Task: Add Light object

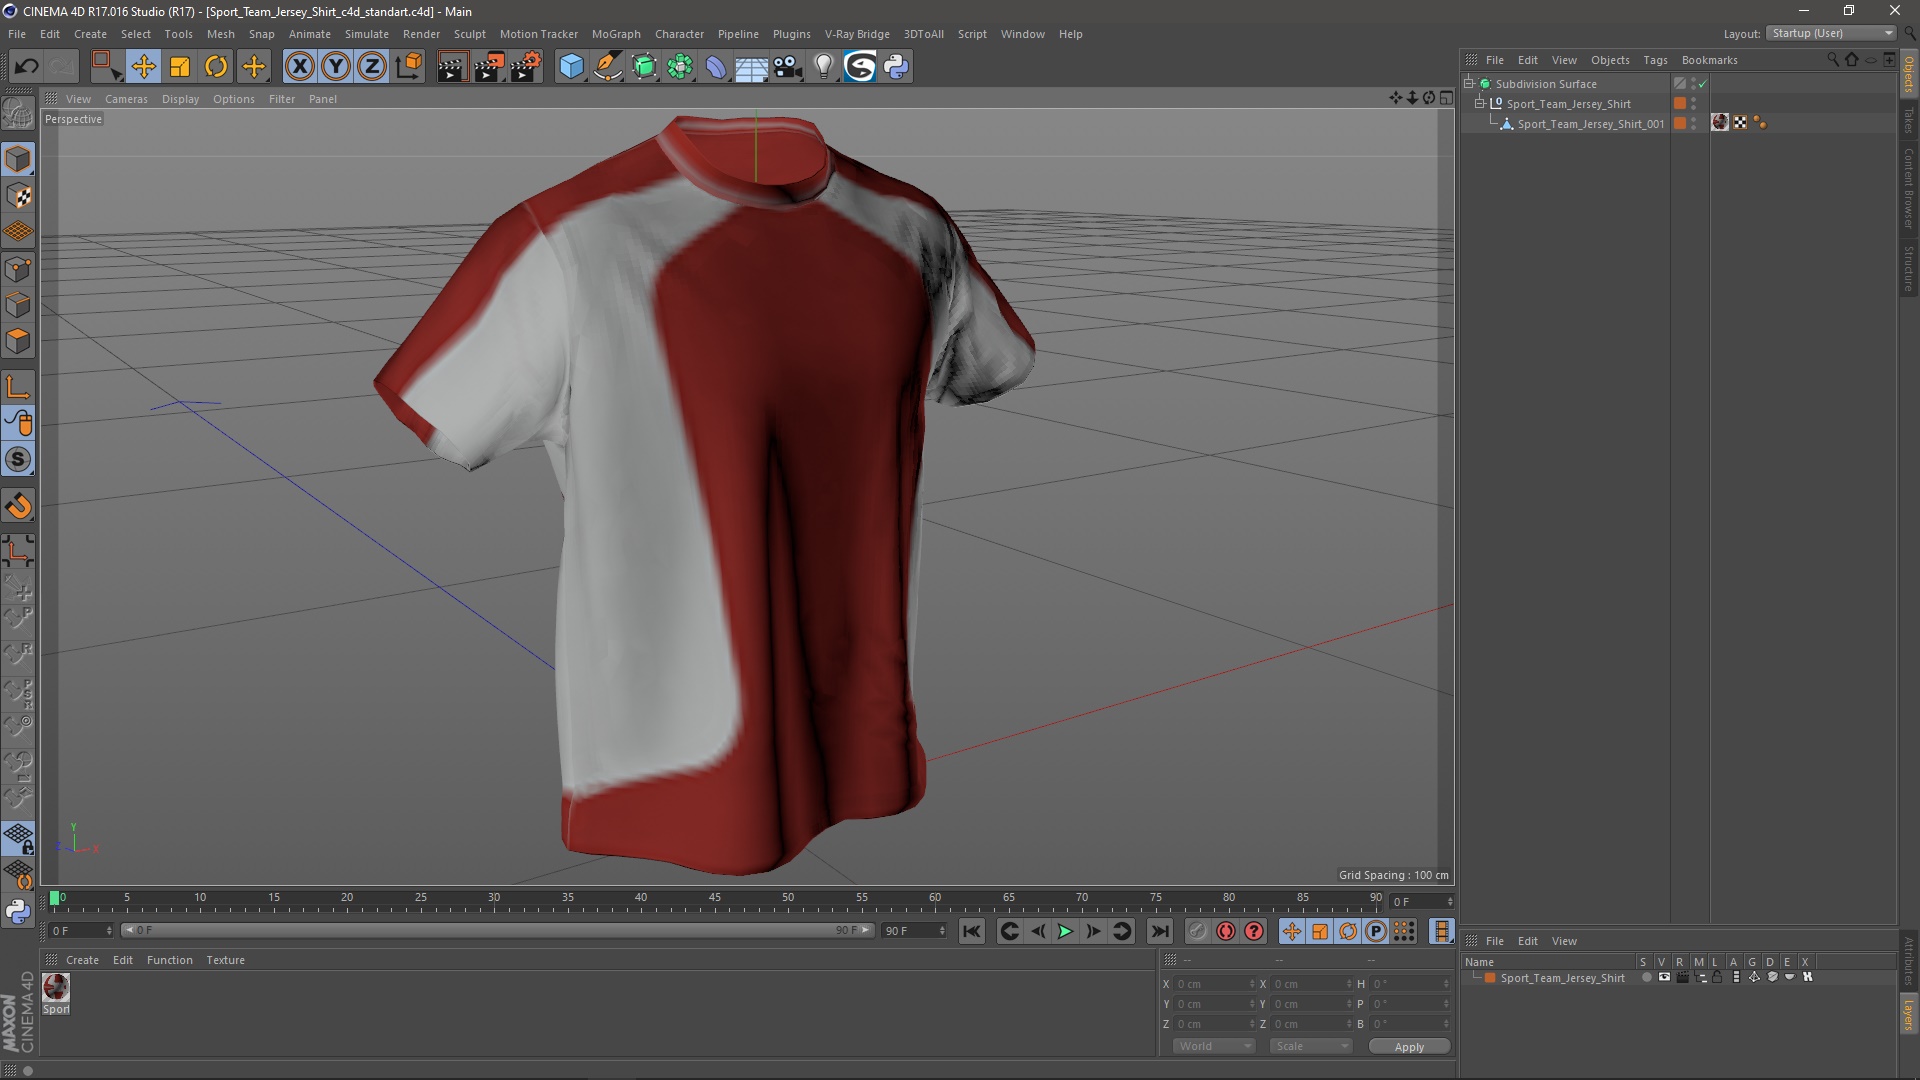Action: [824, 67]
